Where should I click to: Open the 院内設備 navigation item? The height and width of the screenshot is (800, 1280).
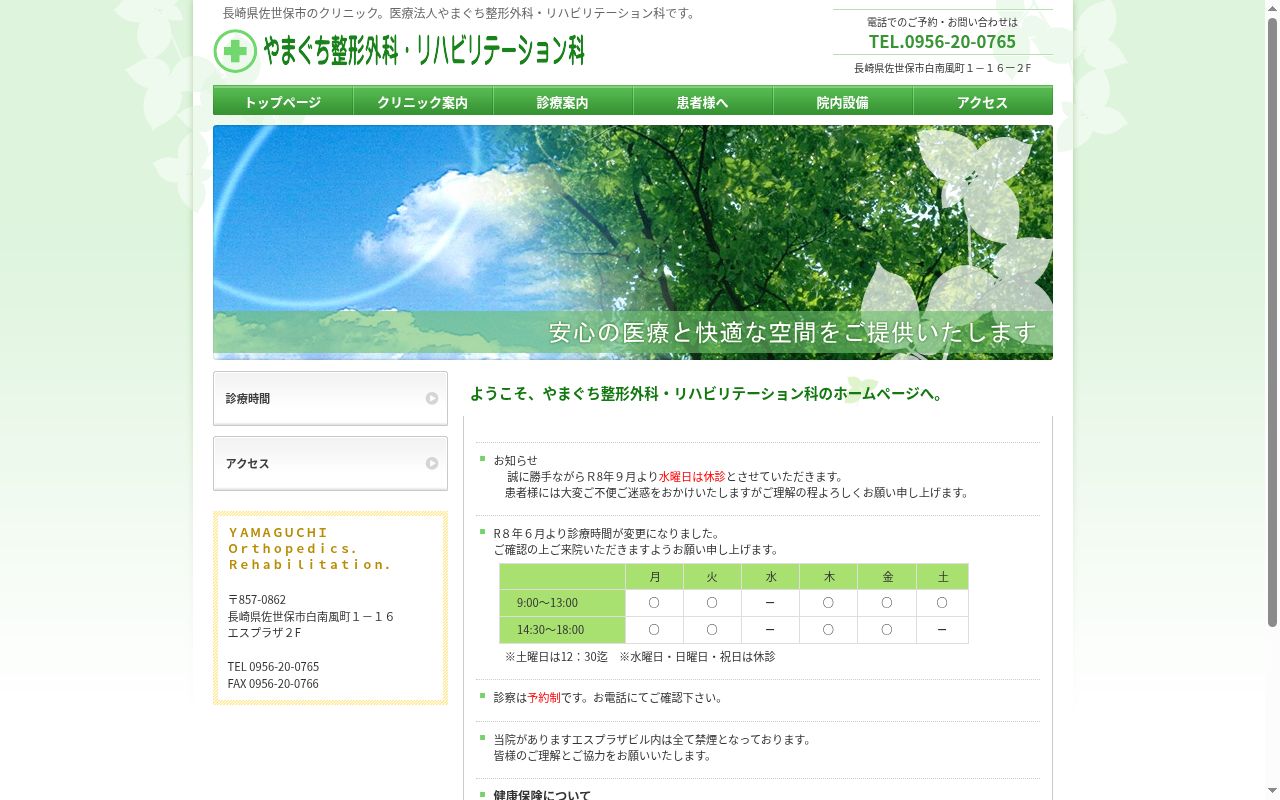pyautogui.click(x=843, y=101)
